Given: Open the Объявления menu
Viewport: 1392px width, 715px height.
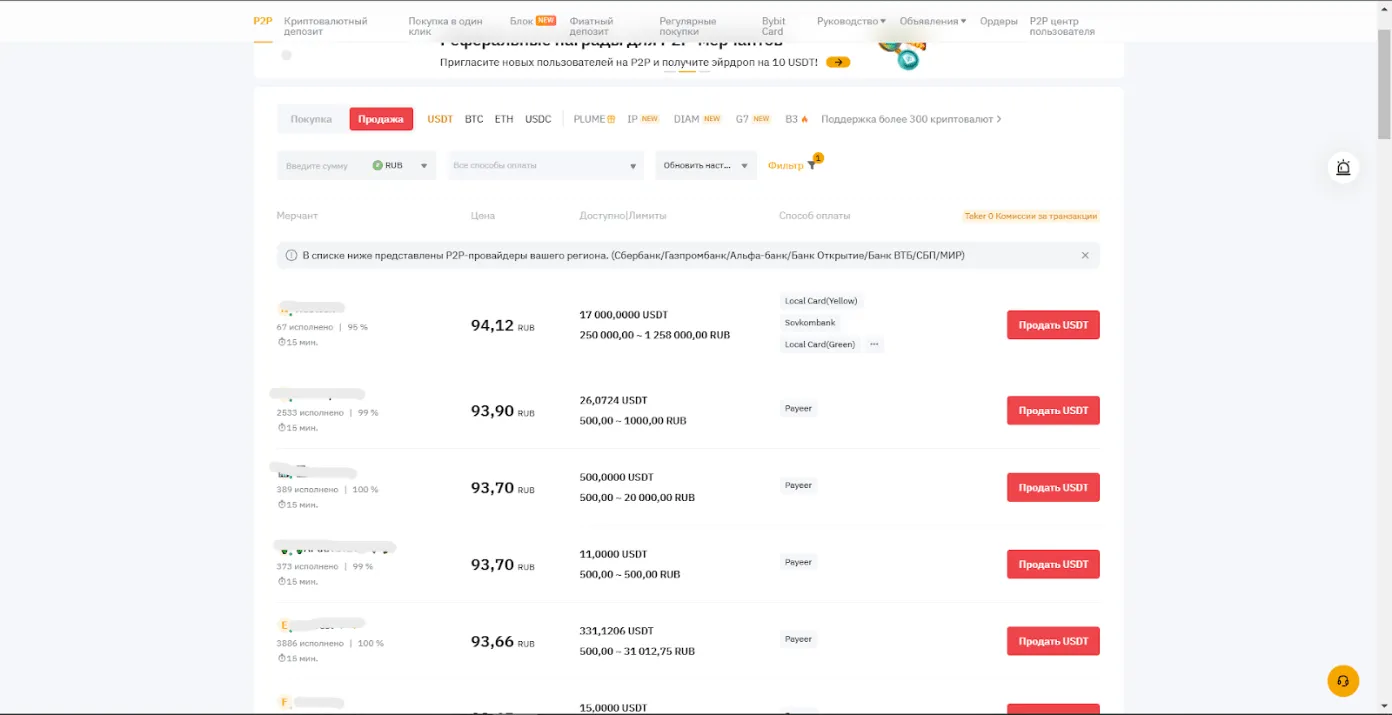Looking at the screenshot, I should pos(932,21).
